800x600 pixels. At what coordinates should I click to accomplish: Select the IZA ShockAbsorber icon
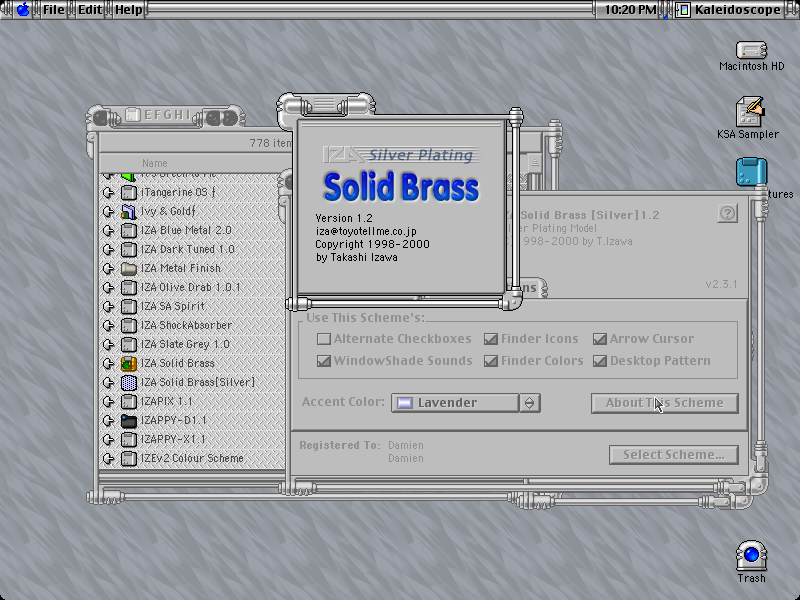click(x=129, y=326)
